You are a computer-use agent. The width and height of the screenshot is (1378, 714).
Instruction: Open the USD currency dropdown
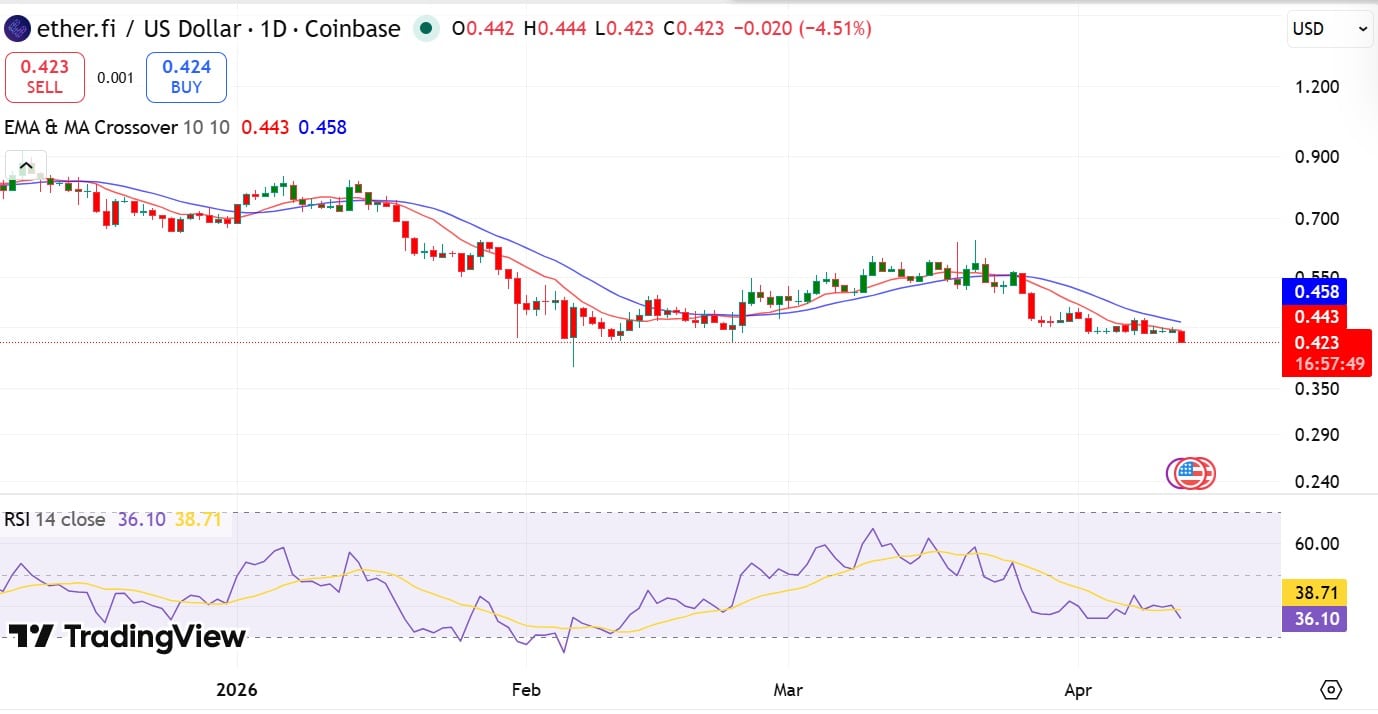[x=1319, y=29]
